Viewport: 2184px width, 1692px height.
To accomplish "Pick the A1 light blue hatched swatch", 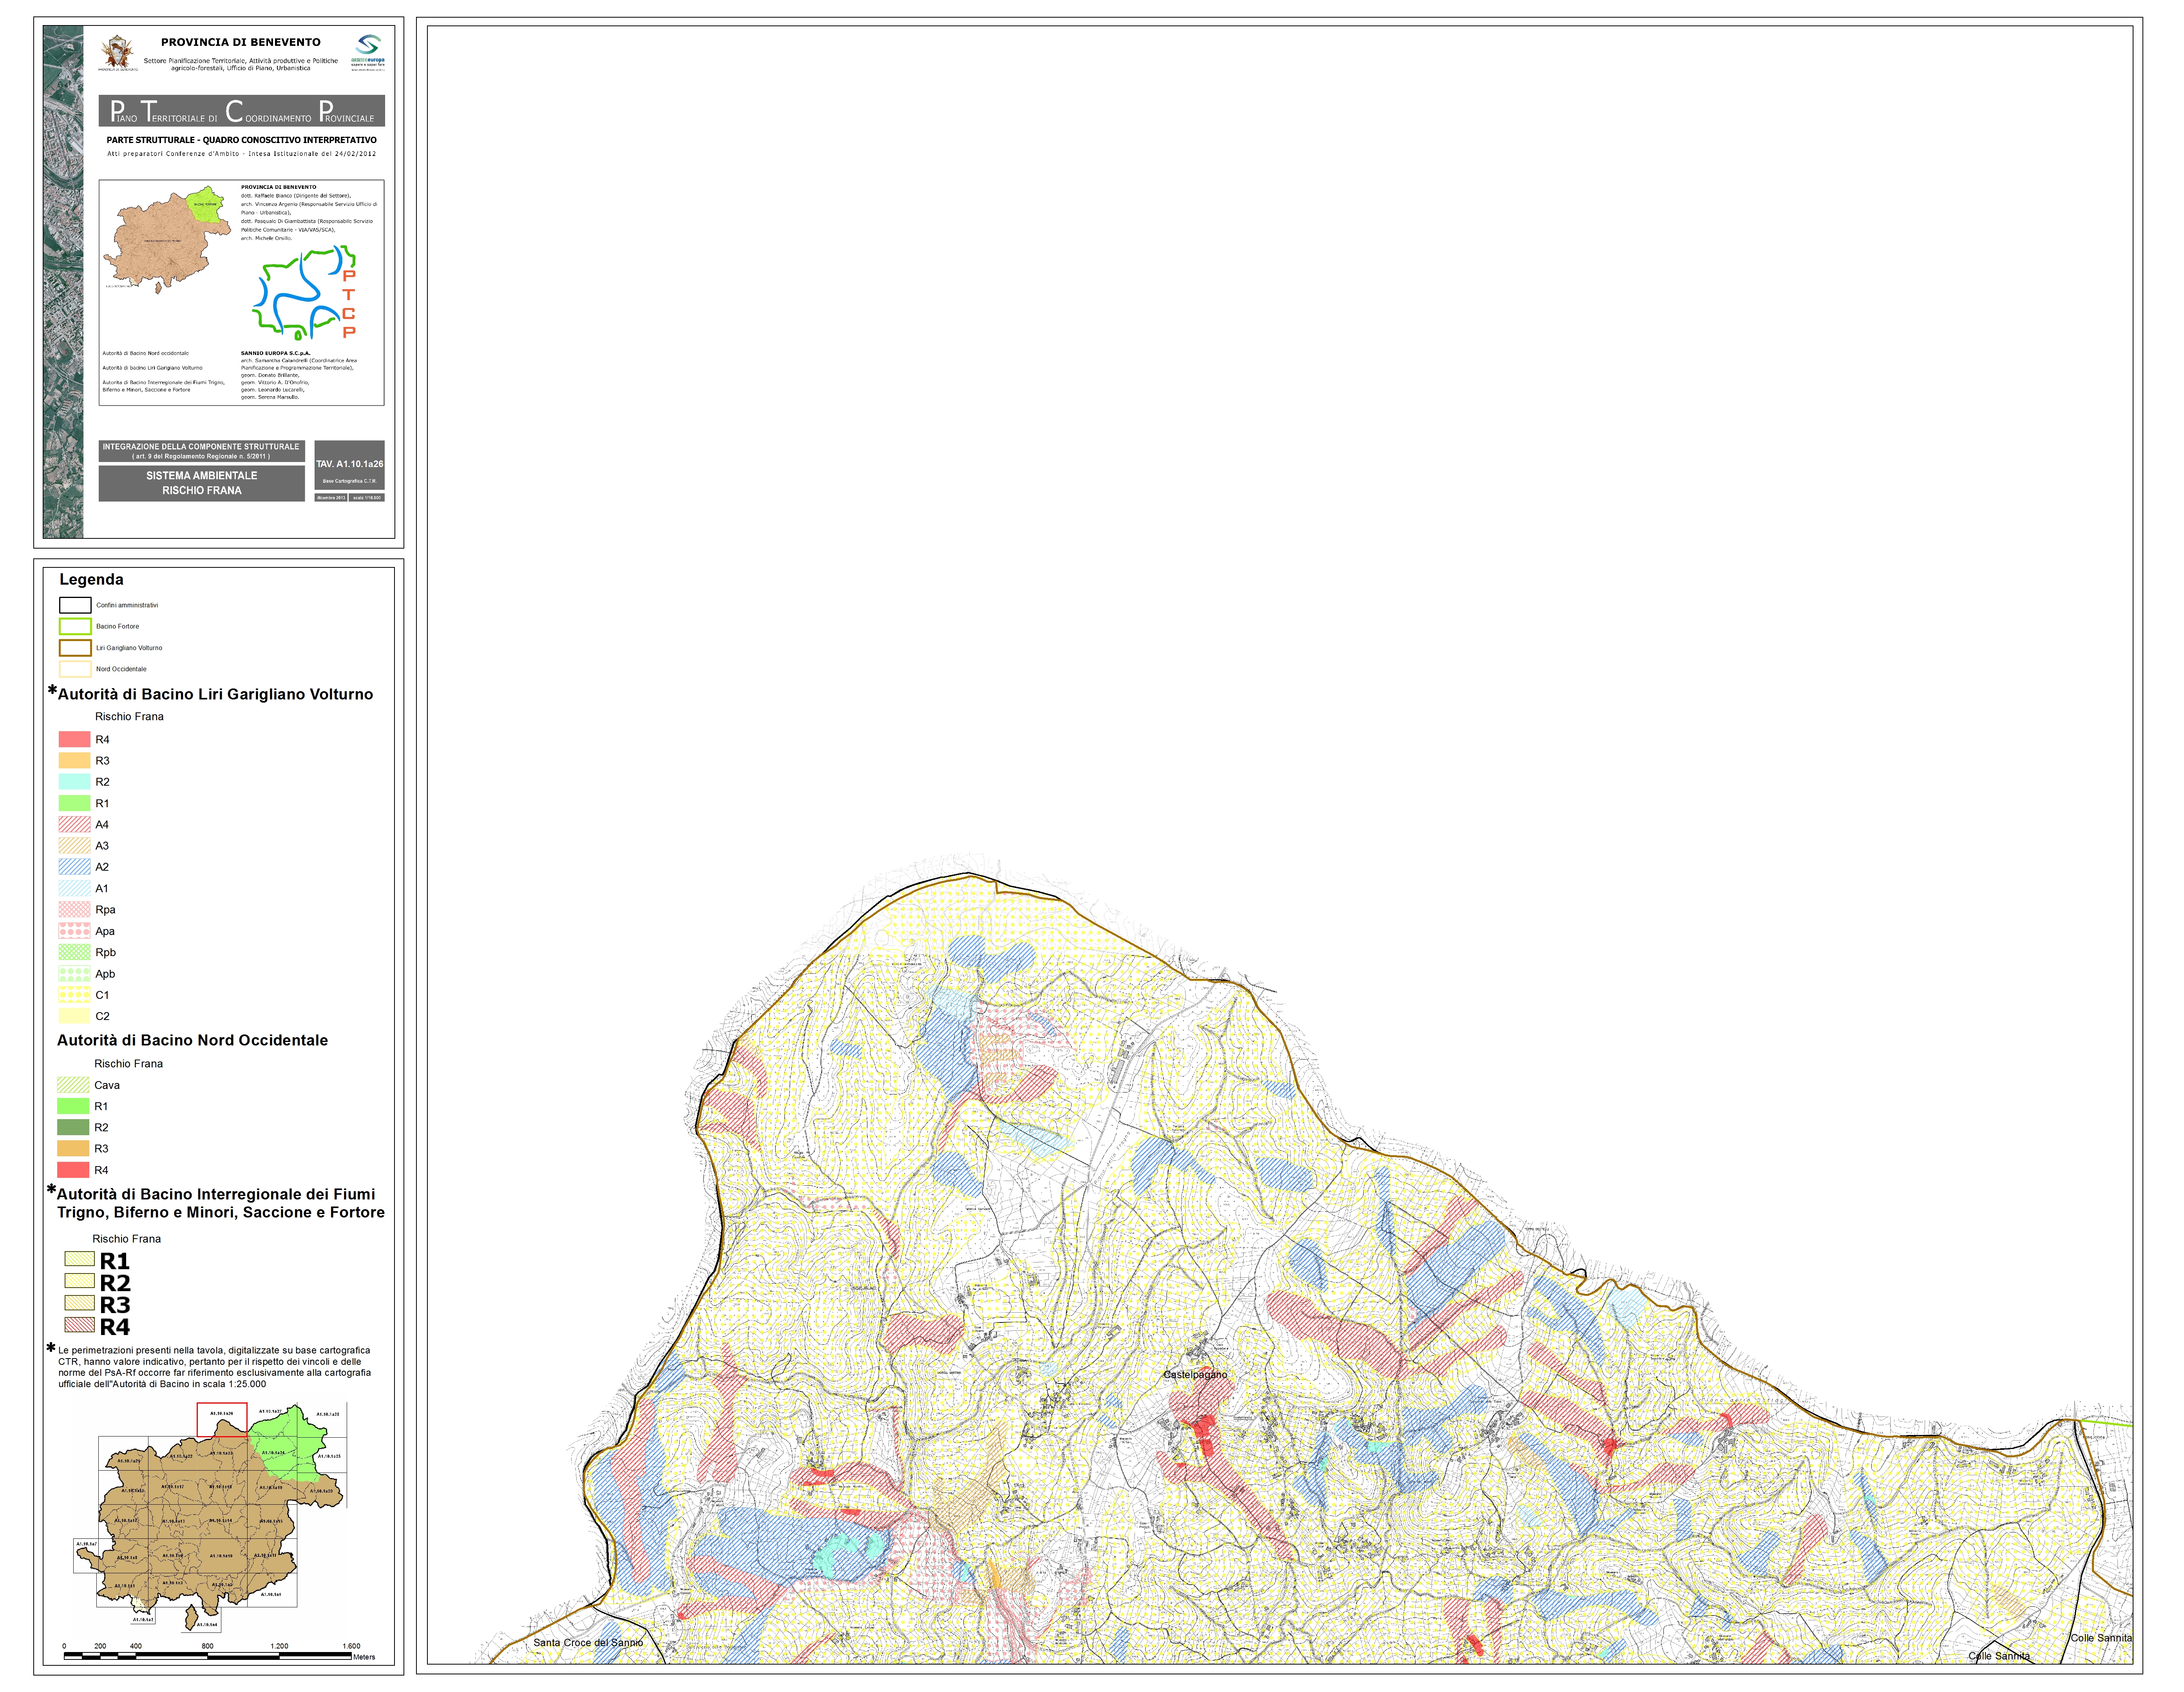I will [x=75, y=888].
